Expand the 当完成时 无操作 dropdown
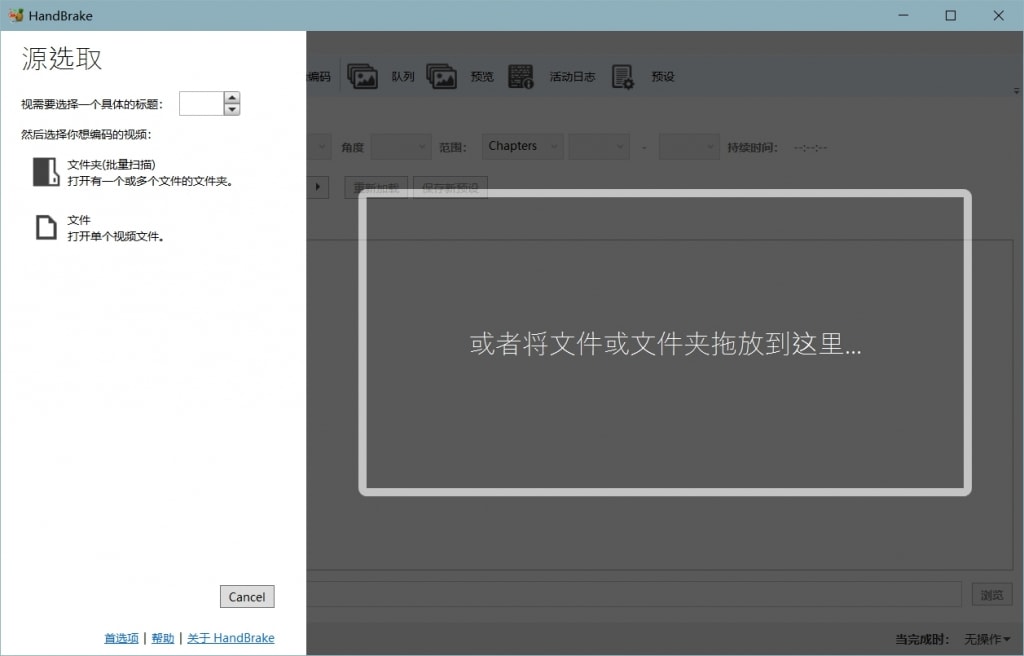1024x656 pixels. (x=987, y=639)
